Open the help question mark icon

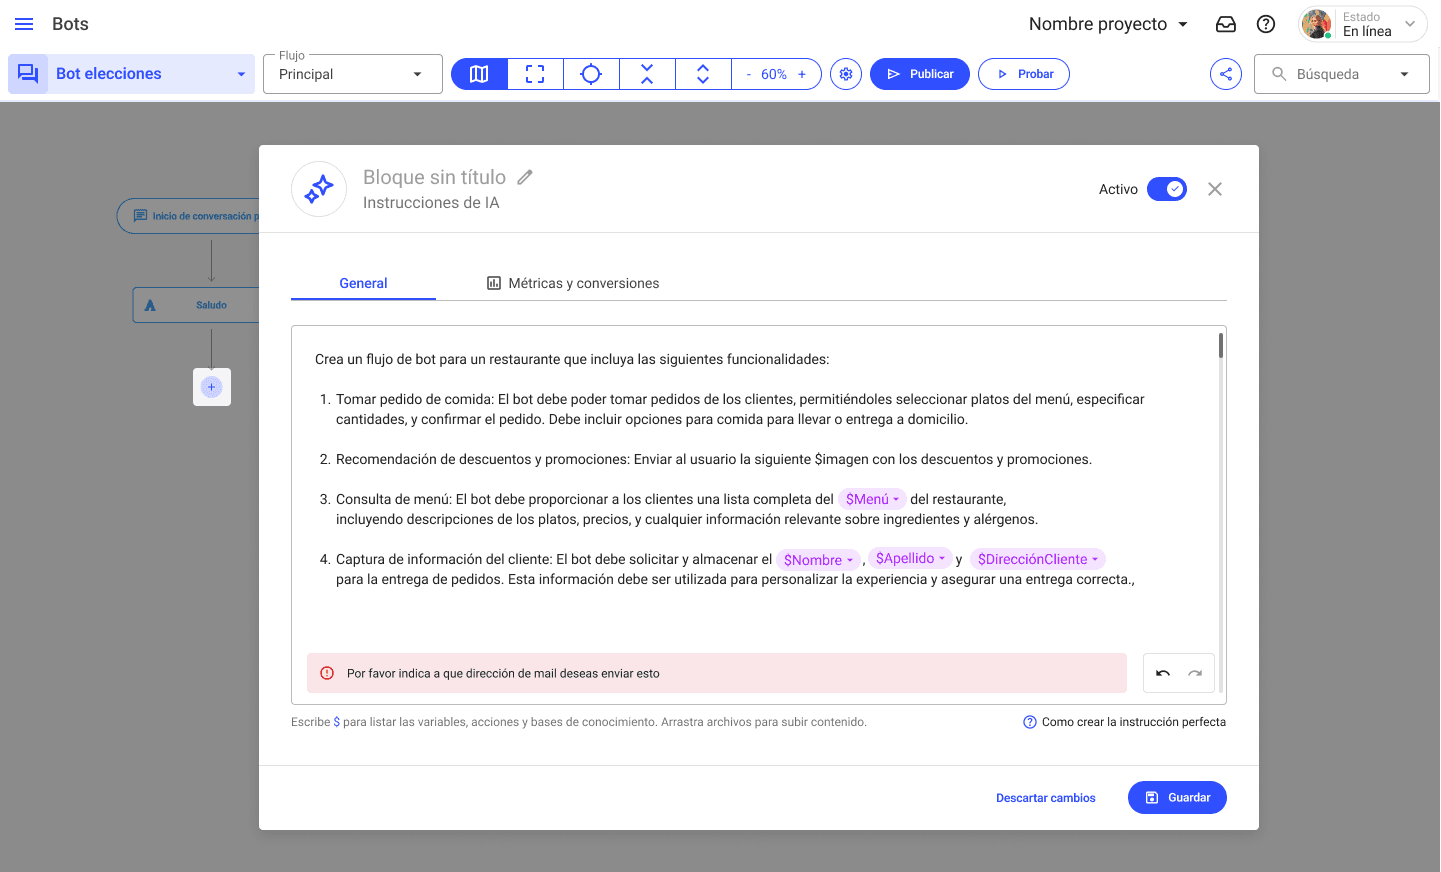click(x=1266, y=24)
